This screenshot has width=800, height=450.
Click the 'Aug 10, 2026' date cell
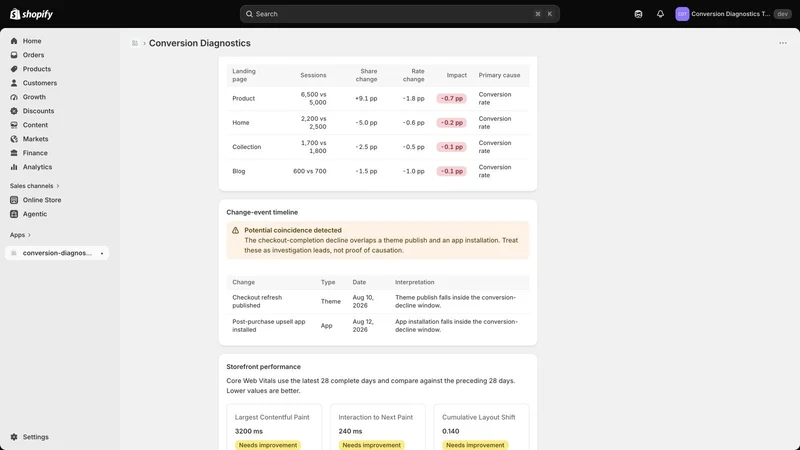click(x=363, y=301)
